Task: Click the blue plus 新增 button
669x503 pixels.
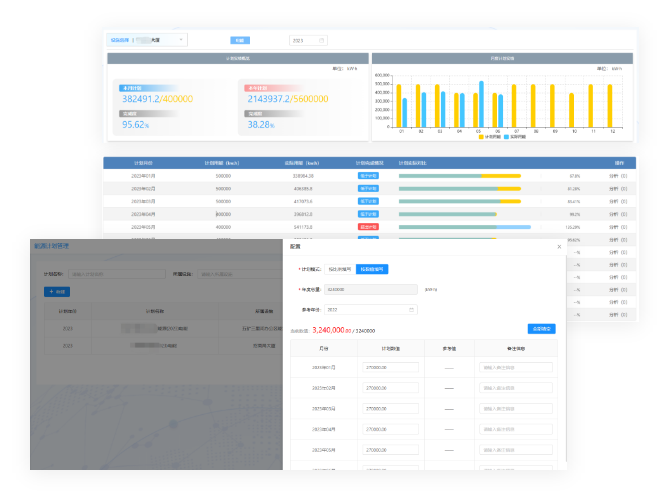Action: point(56,292)
